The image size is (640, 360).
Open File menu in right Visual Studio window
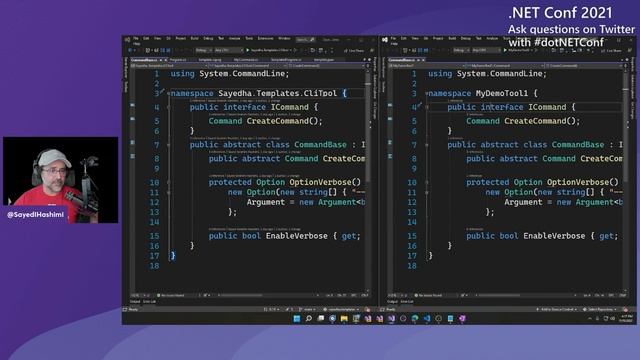point(393,38)
